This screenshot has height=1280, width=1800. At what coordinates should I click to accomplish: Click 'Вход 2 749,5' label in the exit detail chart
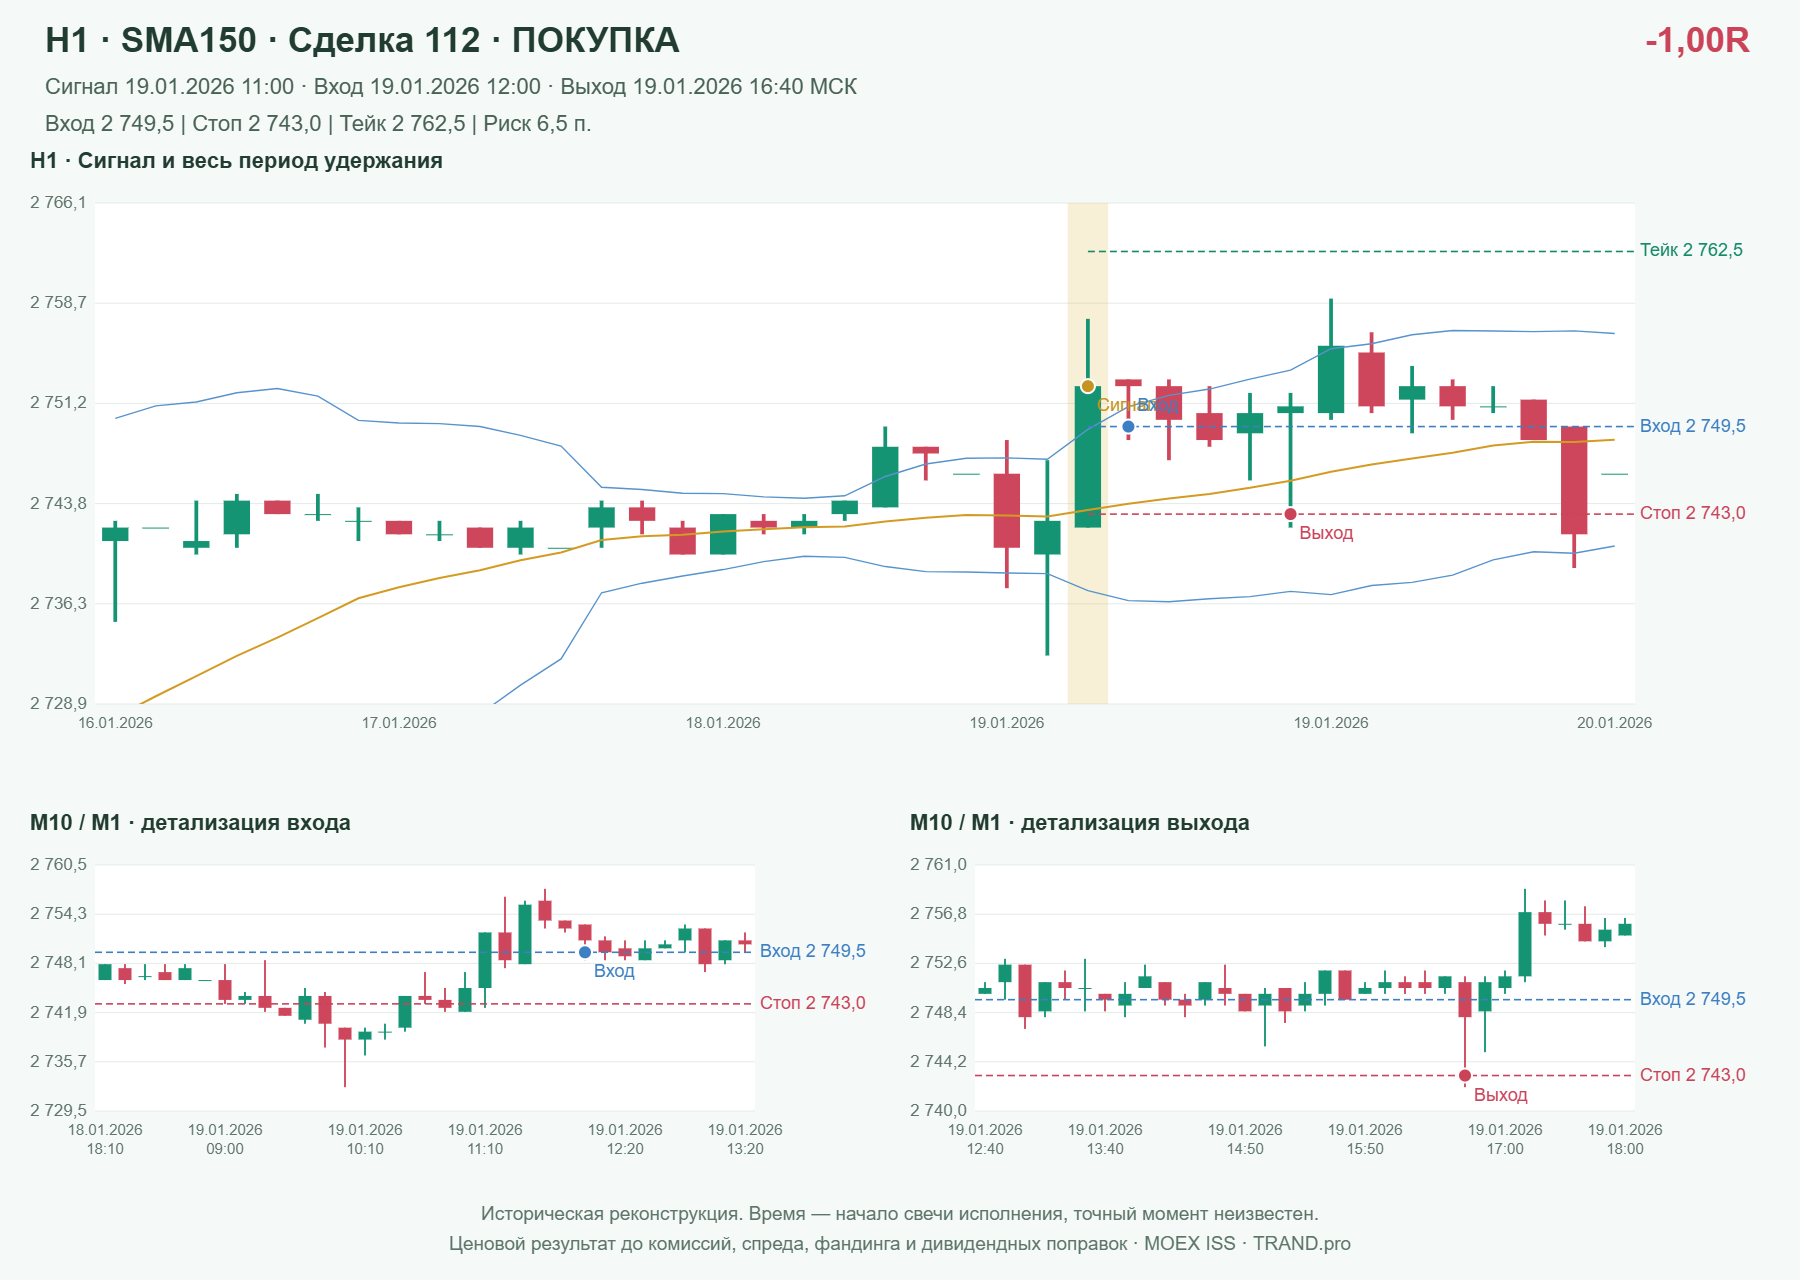[x=1692, y=999]
